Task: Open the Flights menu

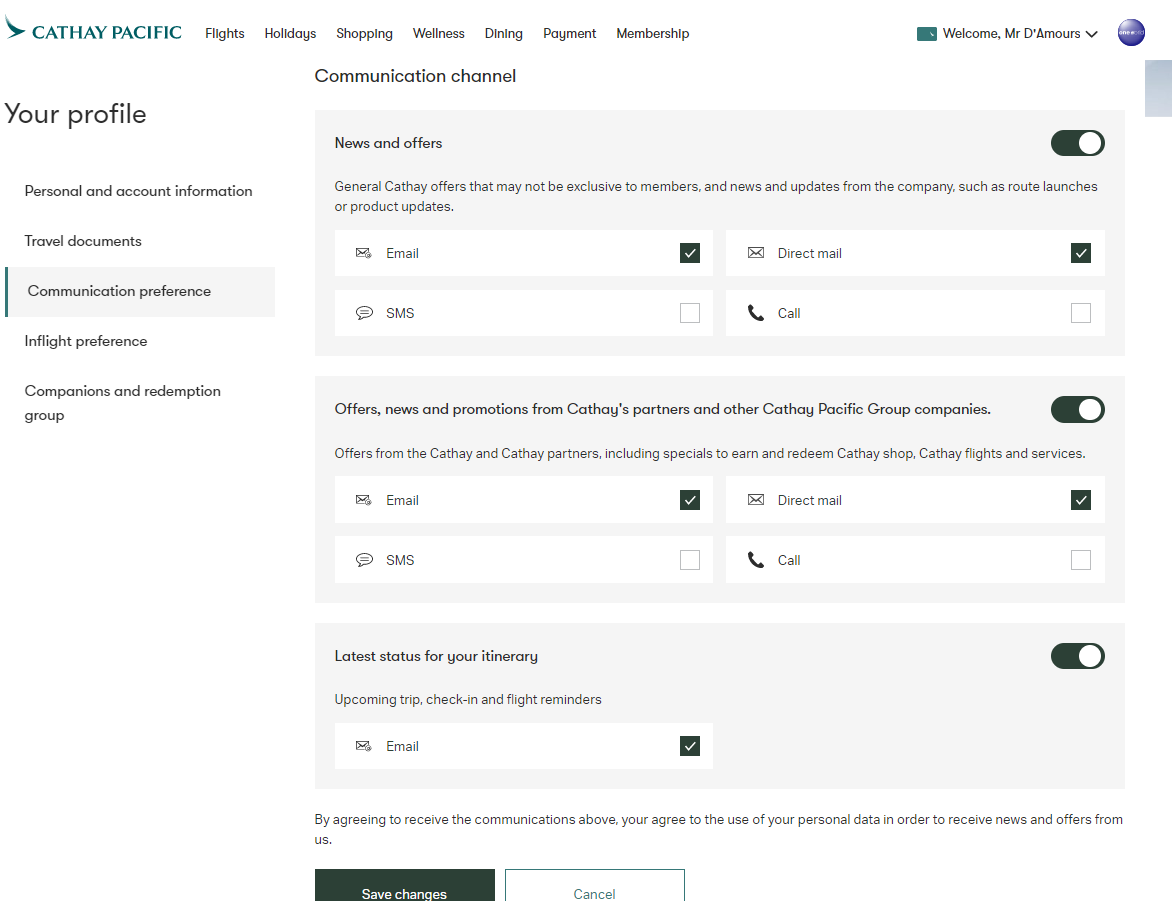Action: click(x=225, y=34)
